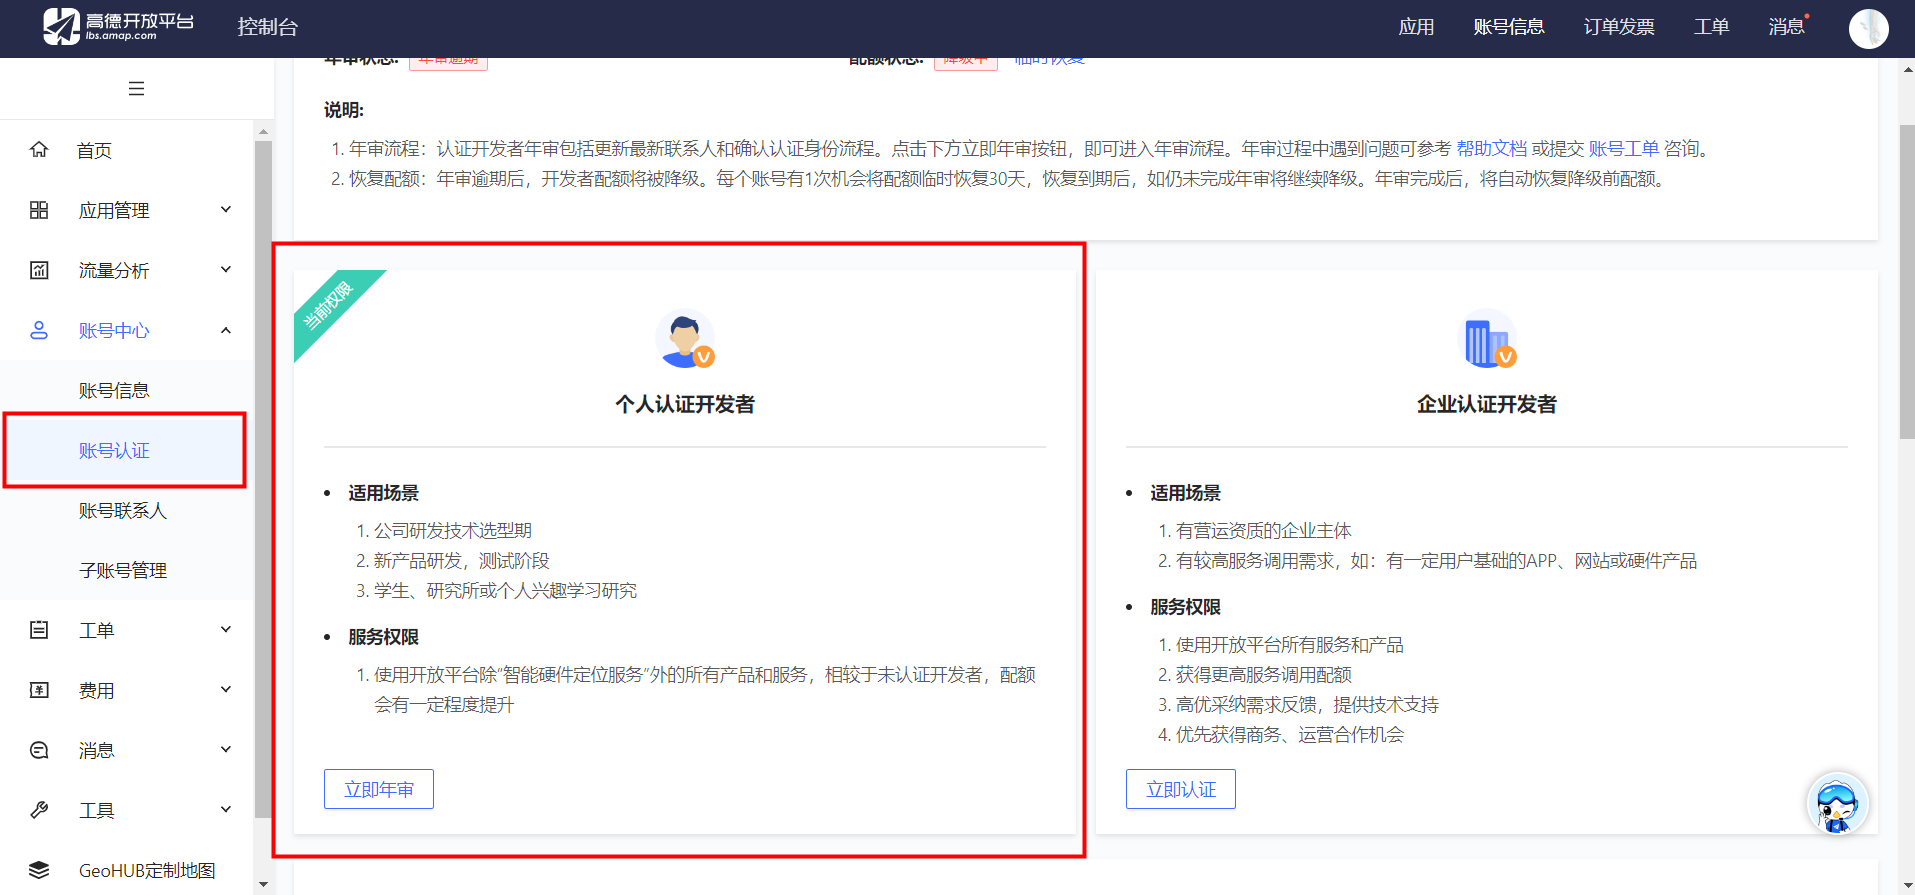1915x895 pixels.
Task: Open 工单 in the top navigation
Action: click(x=1711, y=27)
